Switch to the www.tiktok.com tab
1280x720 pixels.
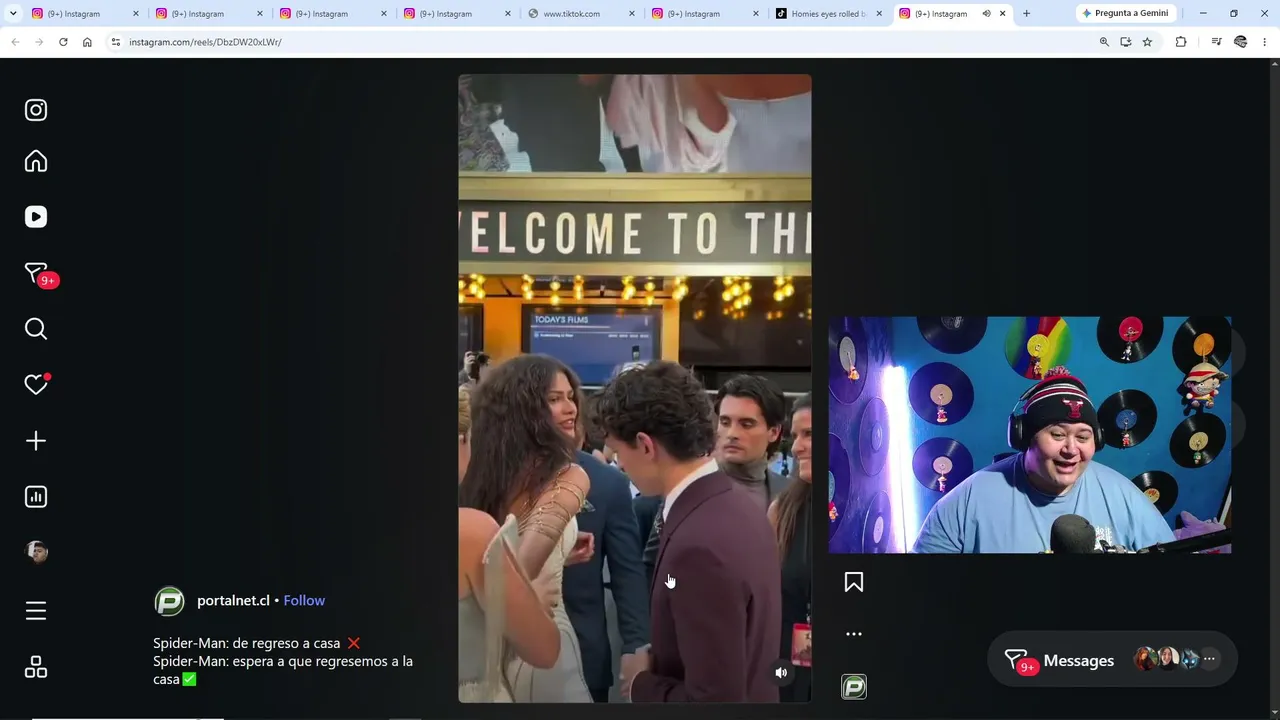click(571, 14)
